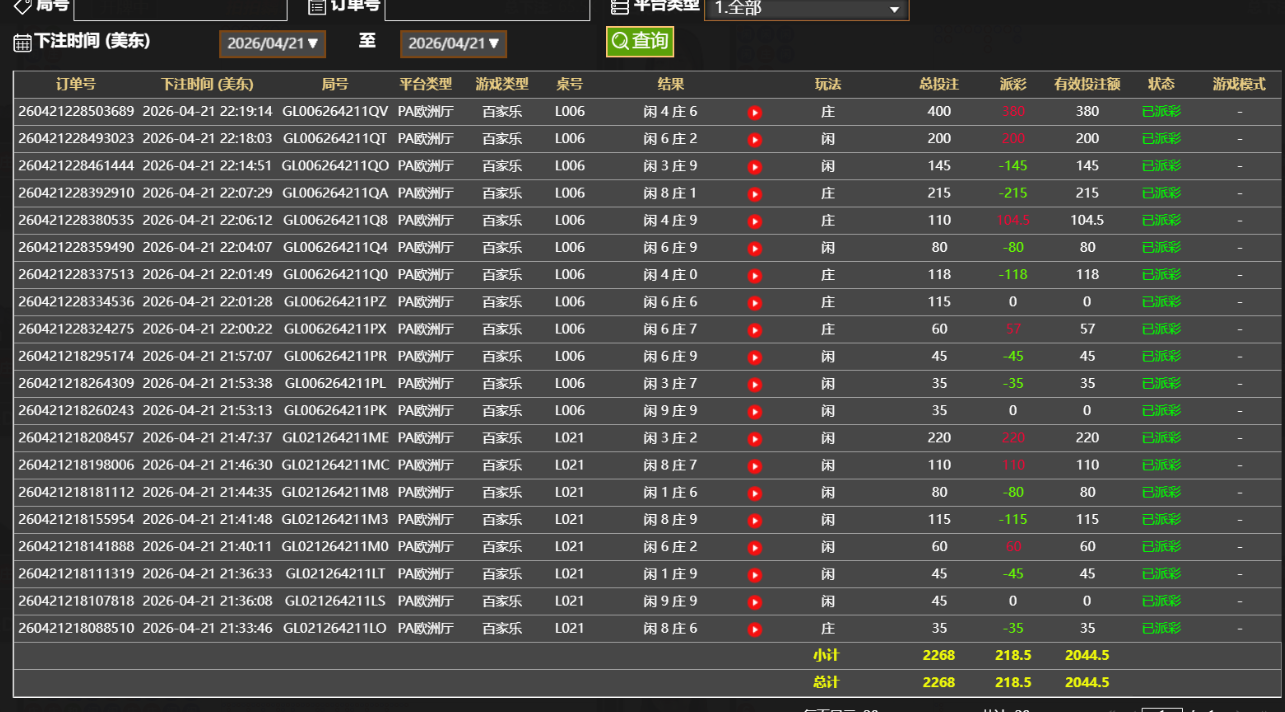Click the 总计 grand total label
The width and height of the screenshot is (1285, 712).
pos(826,682)
